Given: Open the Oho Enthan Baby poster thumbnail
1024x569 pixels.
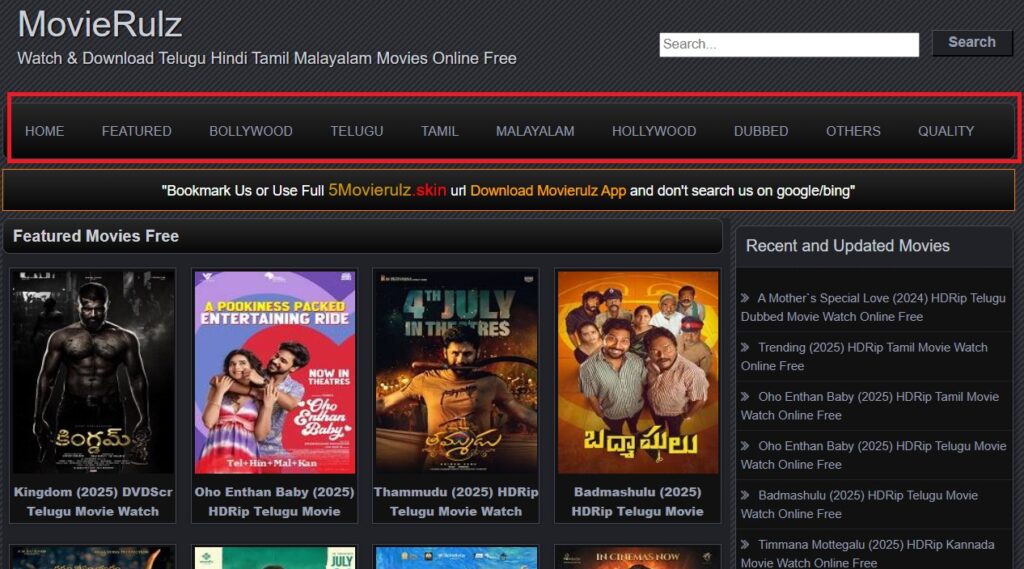Looking at the screenshot, I should (274, 372).
